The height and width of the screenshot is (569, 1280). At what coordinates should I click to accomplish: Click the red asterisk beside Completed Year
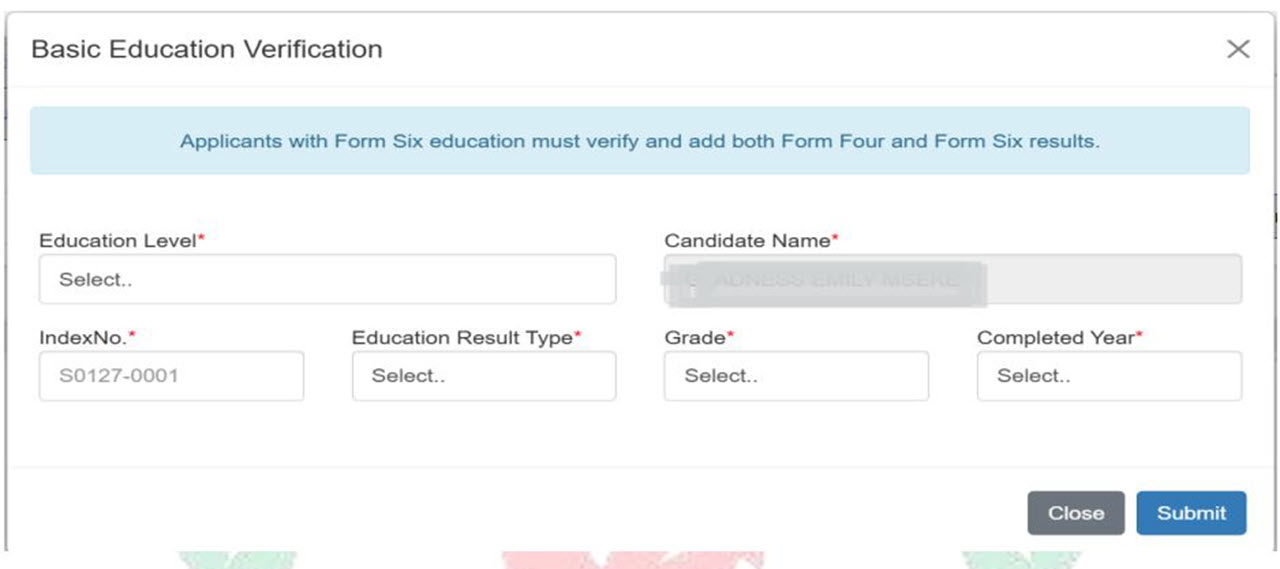pos(1139,336)
